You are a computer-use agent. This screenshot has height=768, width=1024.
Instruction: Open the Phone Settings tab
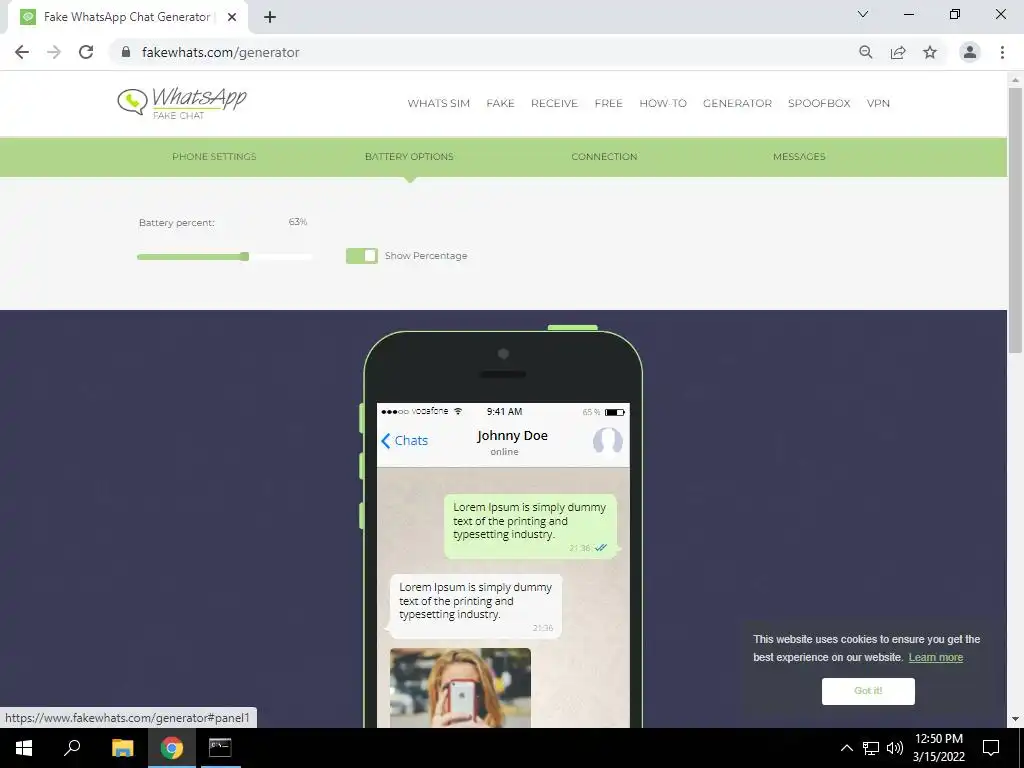(214, 157)
